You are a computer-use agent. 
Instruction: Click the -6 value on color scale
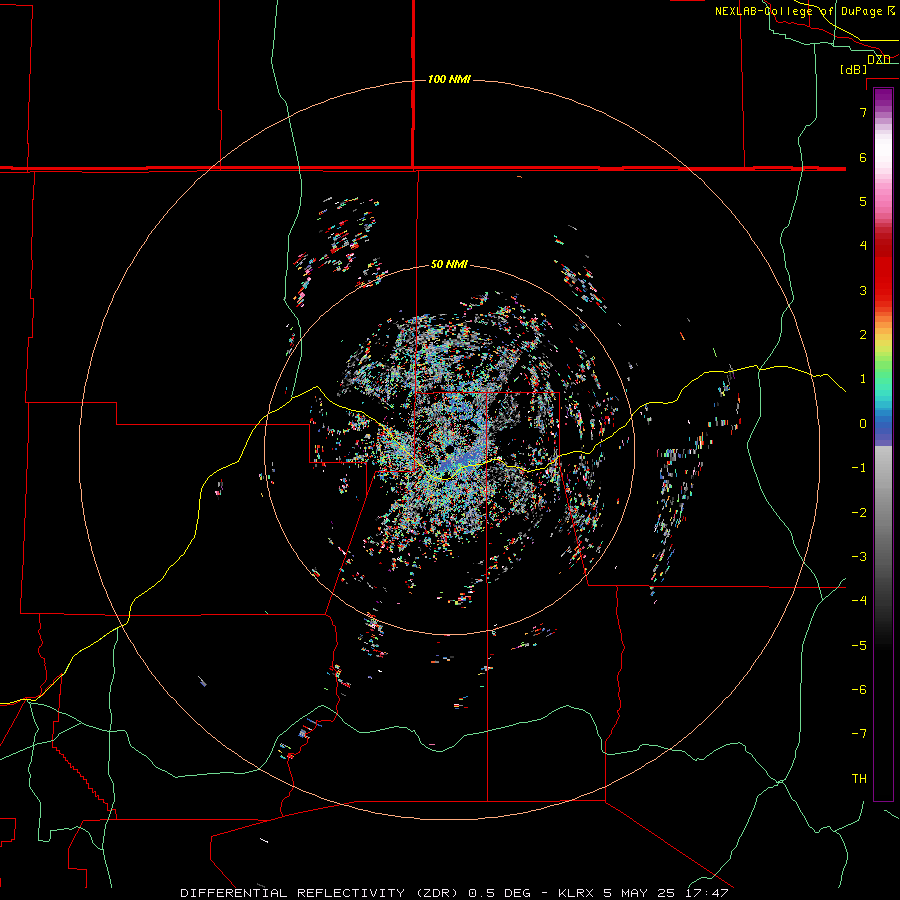coord(859,690)
